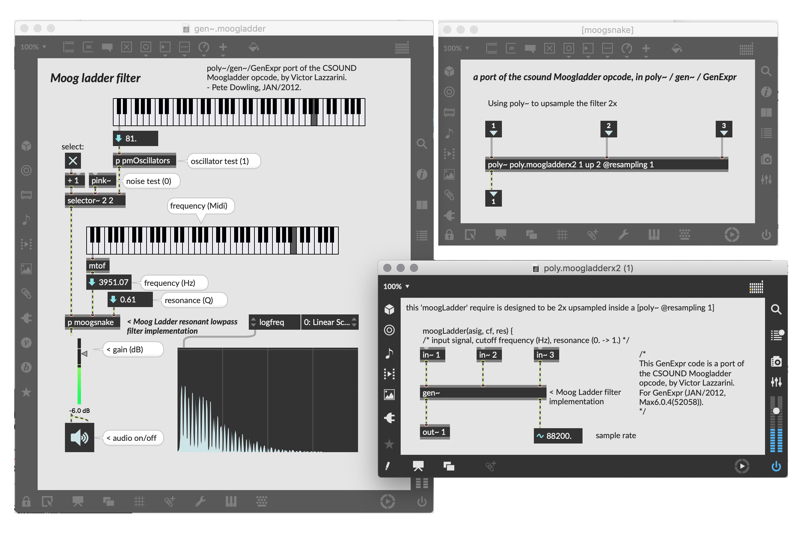The height and width of the screenshot is (533, 800).
Task: Click inlet 3 in the moogsnake window
Action: click(724, 129)
